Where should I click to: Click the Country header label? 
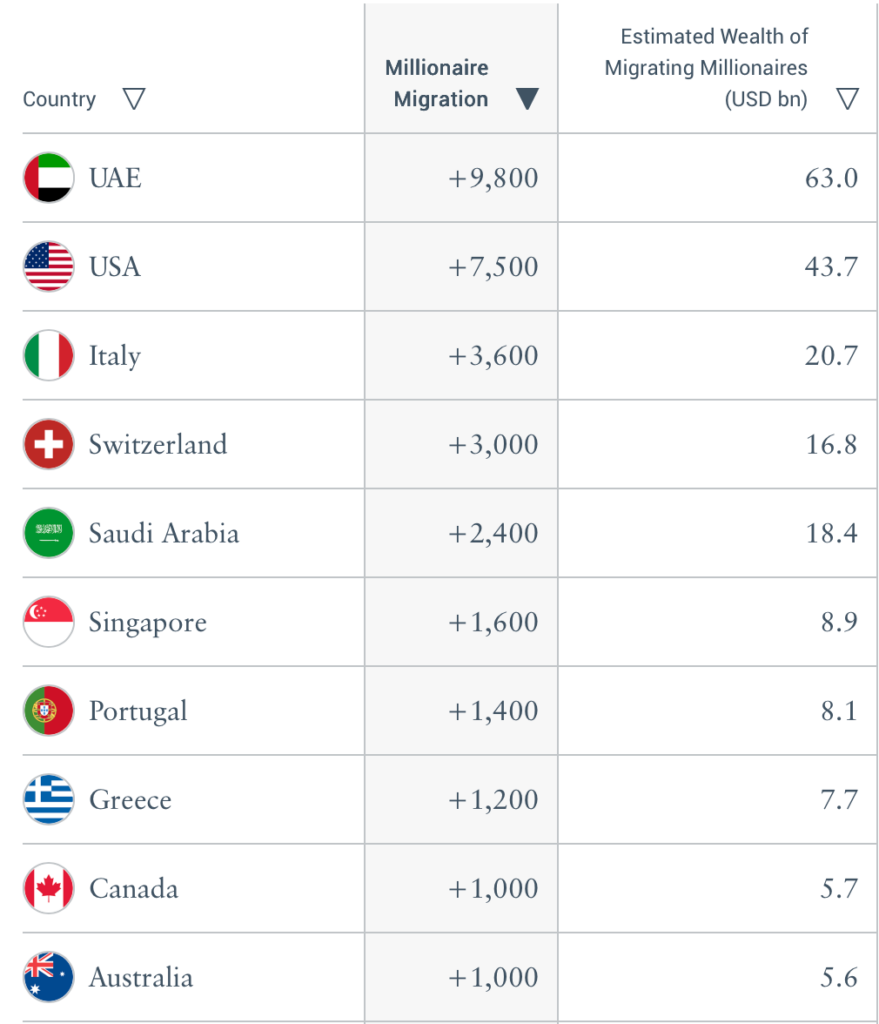59,99
